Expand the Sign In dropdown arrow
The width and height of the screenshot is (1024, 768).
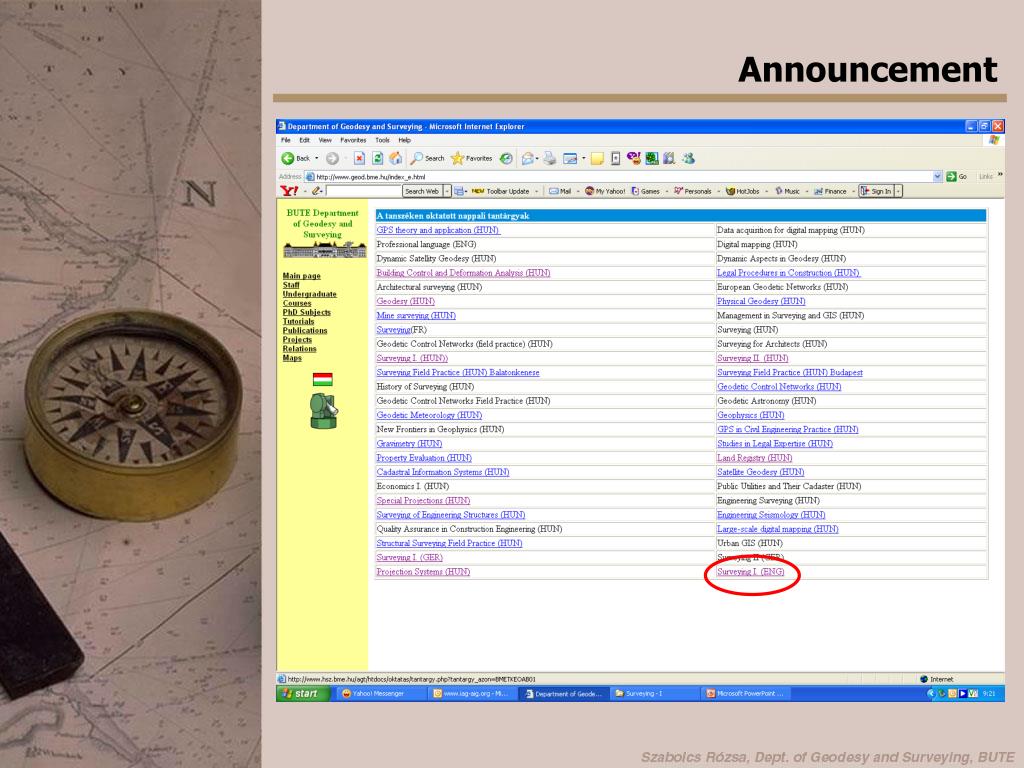899,191
